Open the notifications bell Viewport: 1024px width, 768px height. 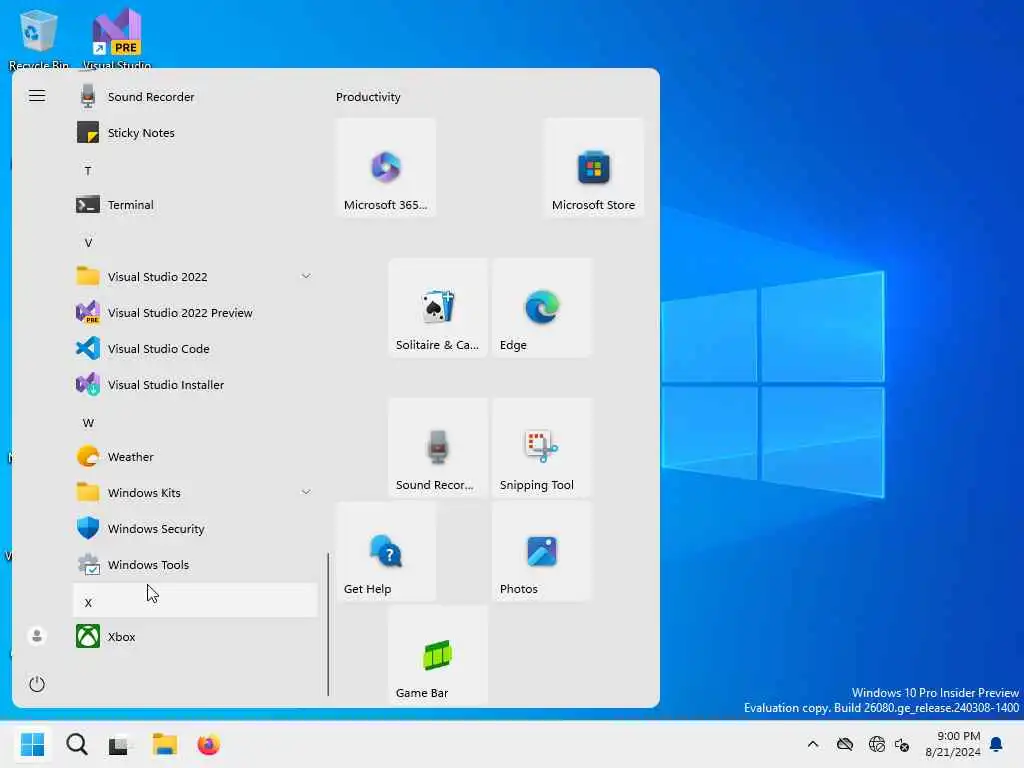997,744
